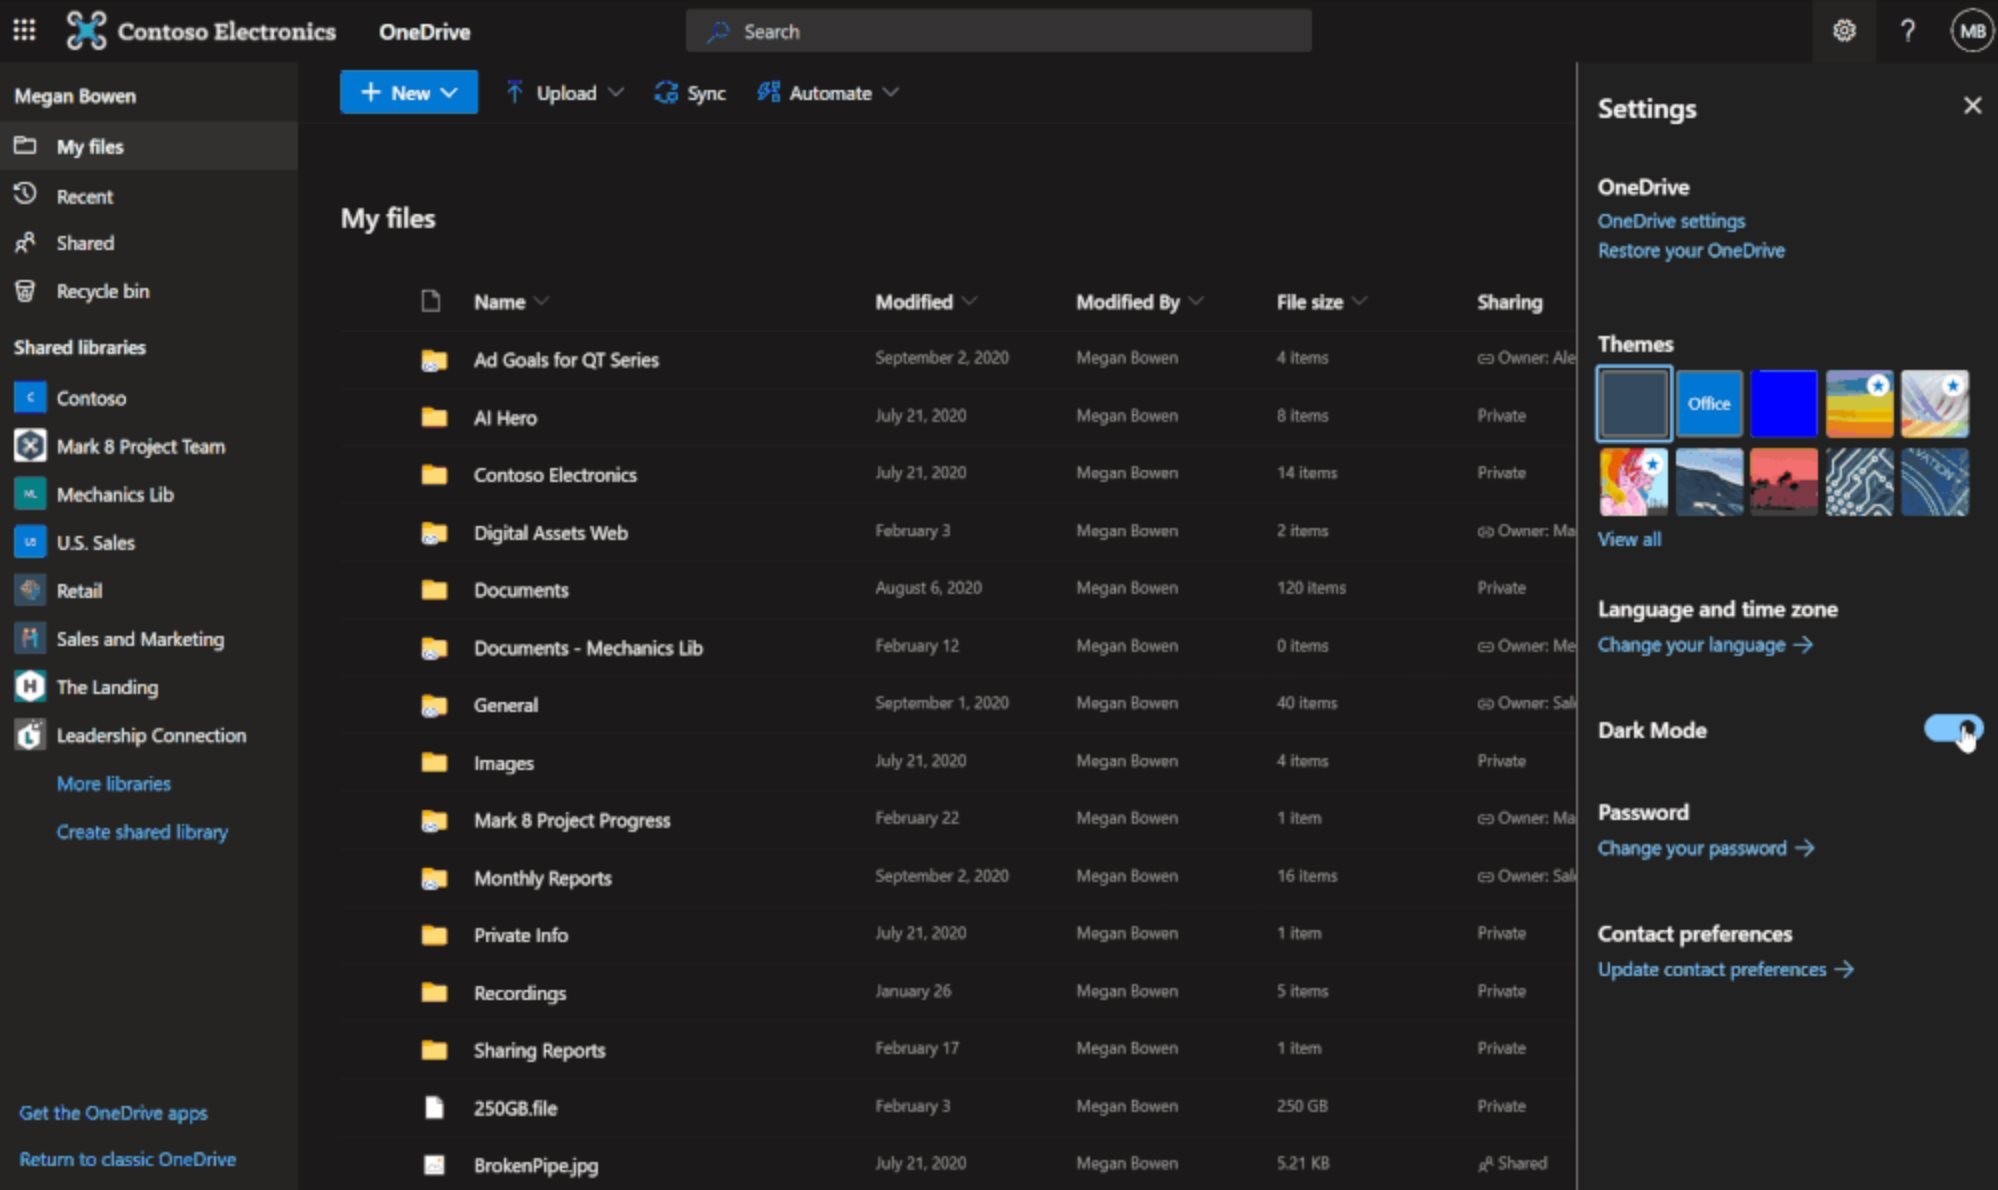
Task: Open the Documents - Mechanics Lib folder
Action: coord(588,648)
